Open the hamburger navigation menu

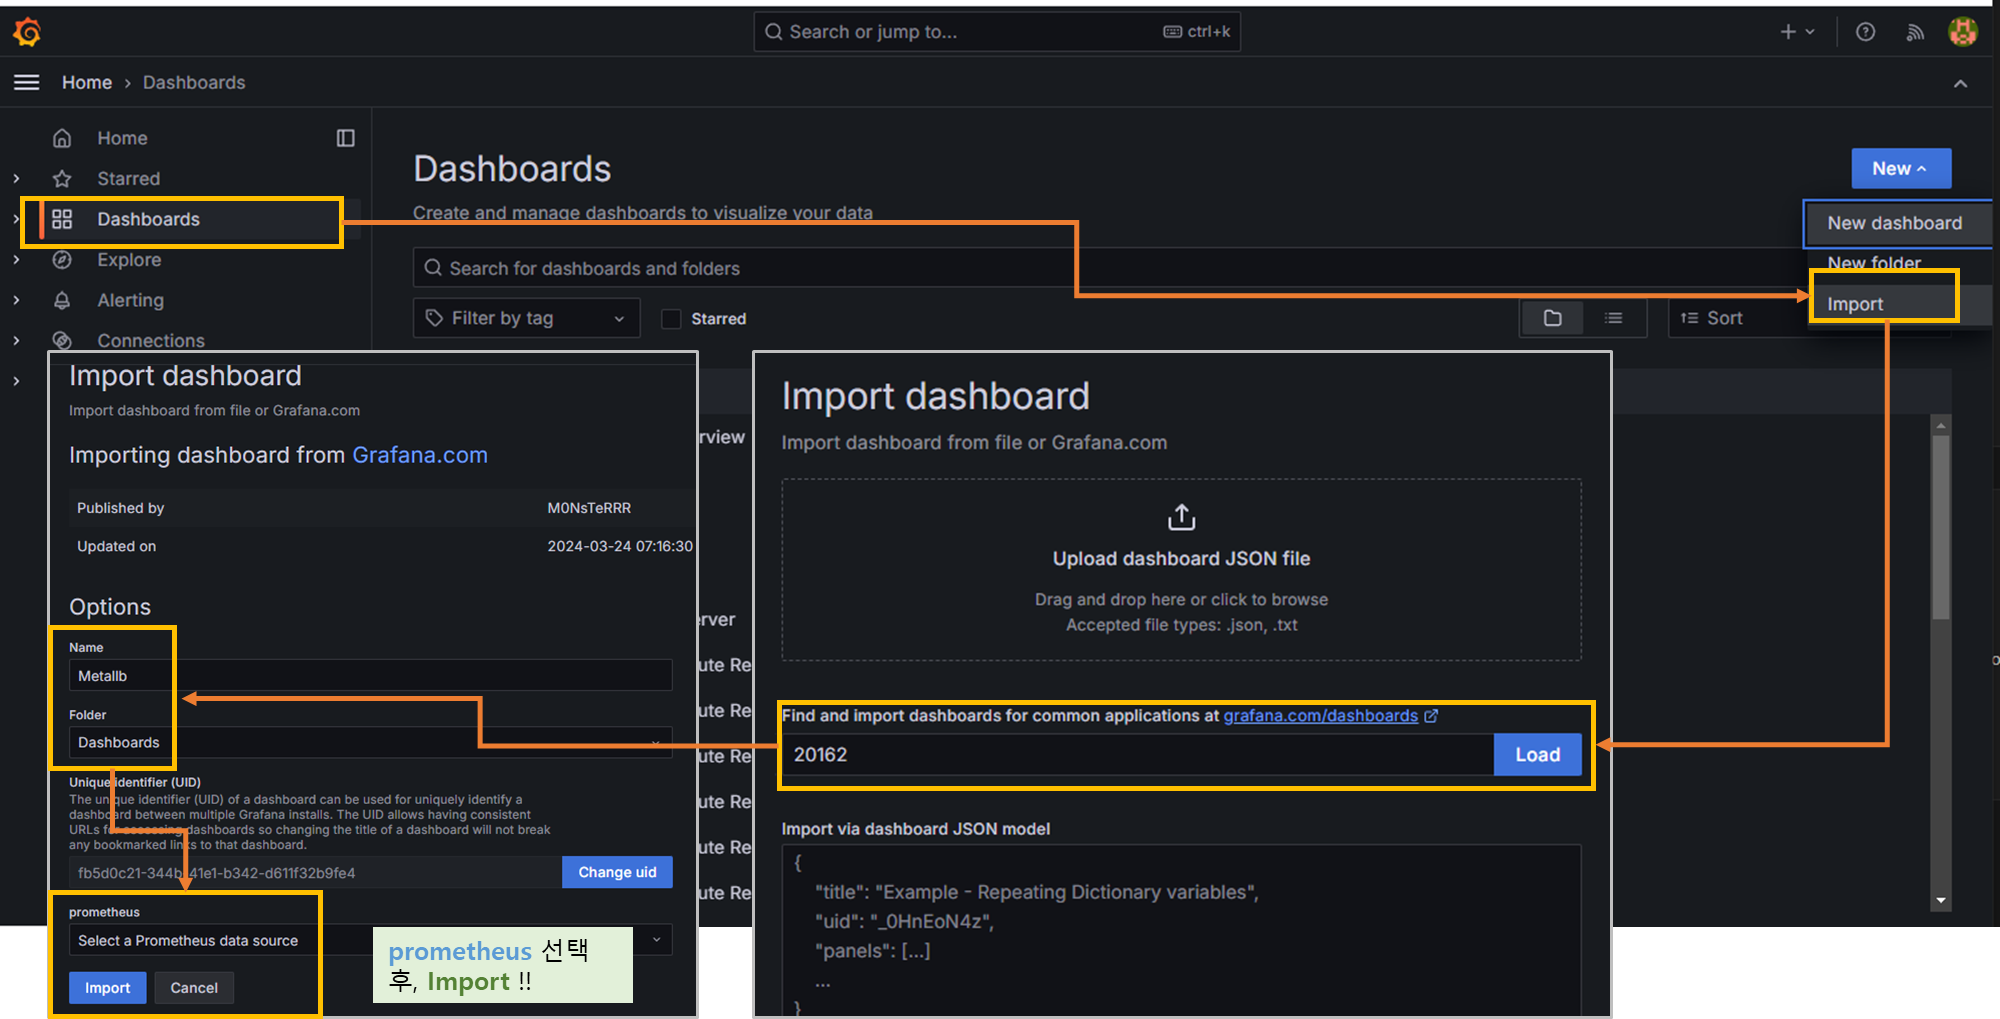pos(27,82)
